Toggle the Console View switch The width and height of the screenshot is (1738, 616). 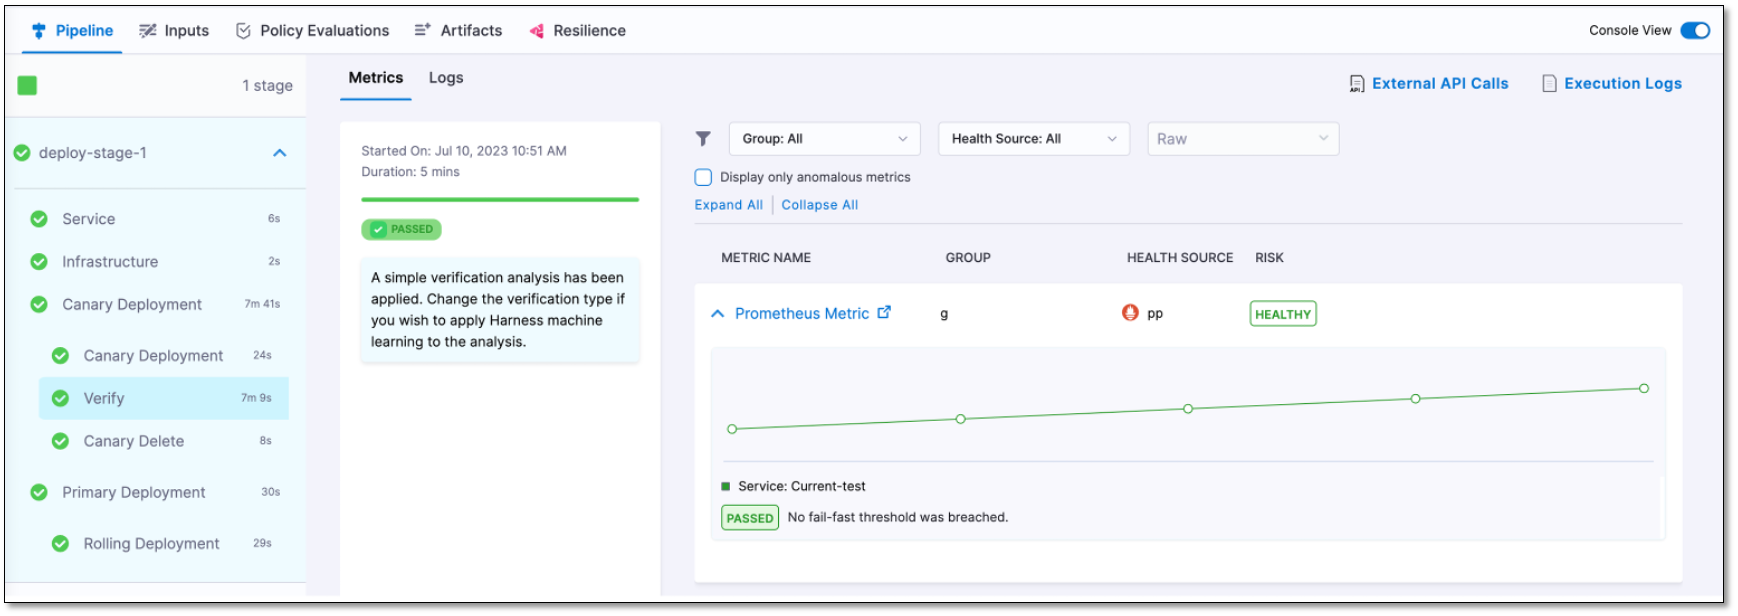point(1695,31)
